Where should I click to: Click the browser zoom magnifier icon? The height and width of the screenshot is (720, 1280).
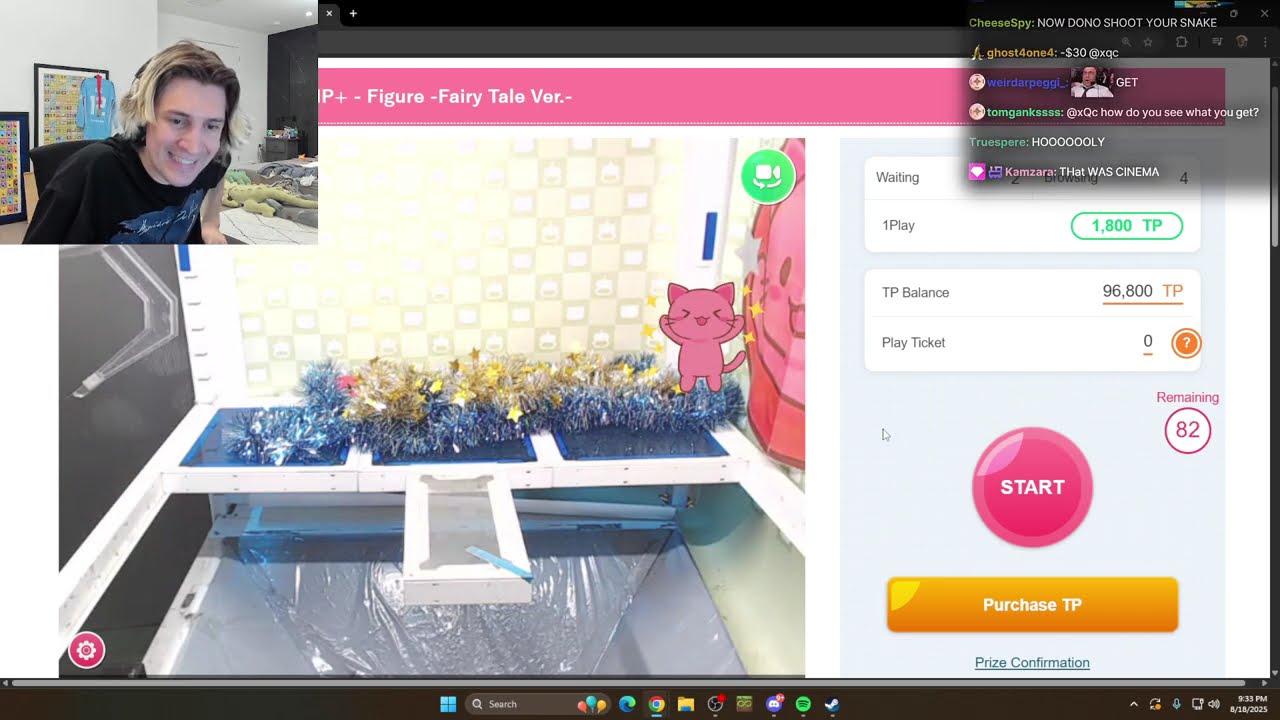tap(1126, 42)
